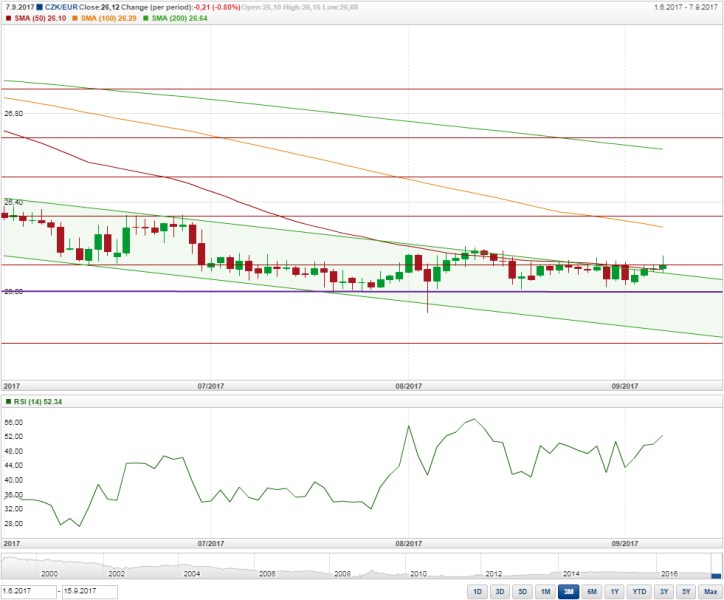Show year-to-date with YTD button
The image size is (724, 600).
639,591
